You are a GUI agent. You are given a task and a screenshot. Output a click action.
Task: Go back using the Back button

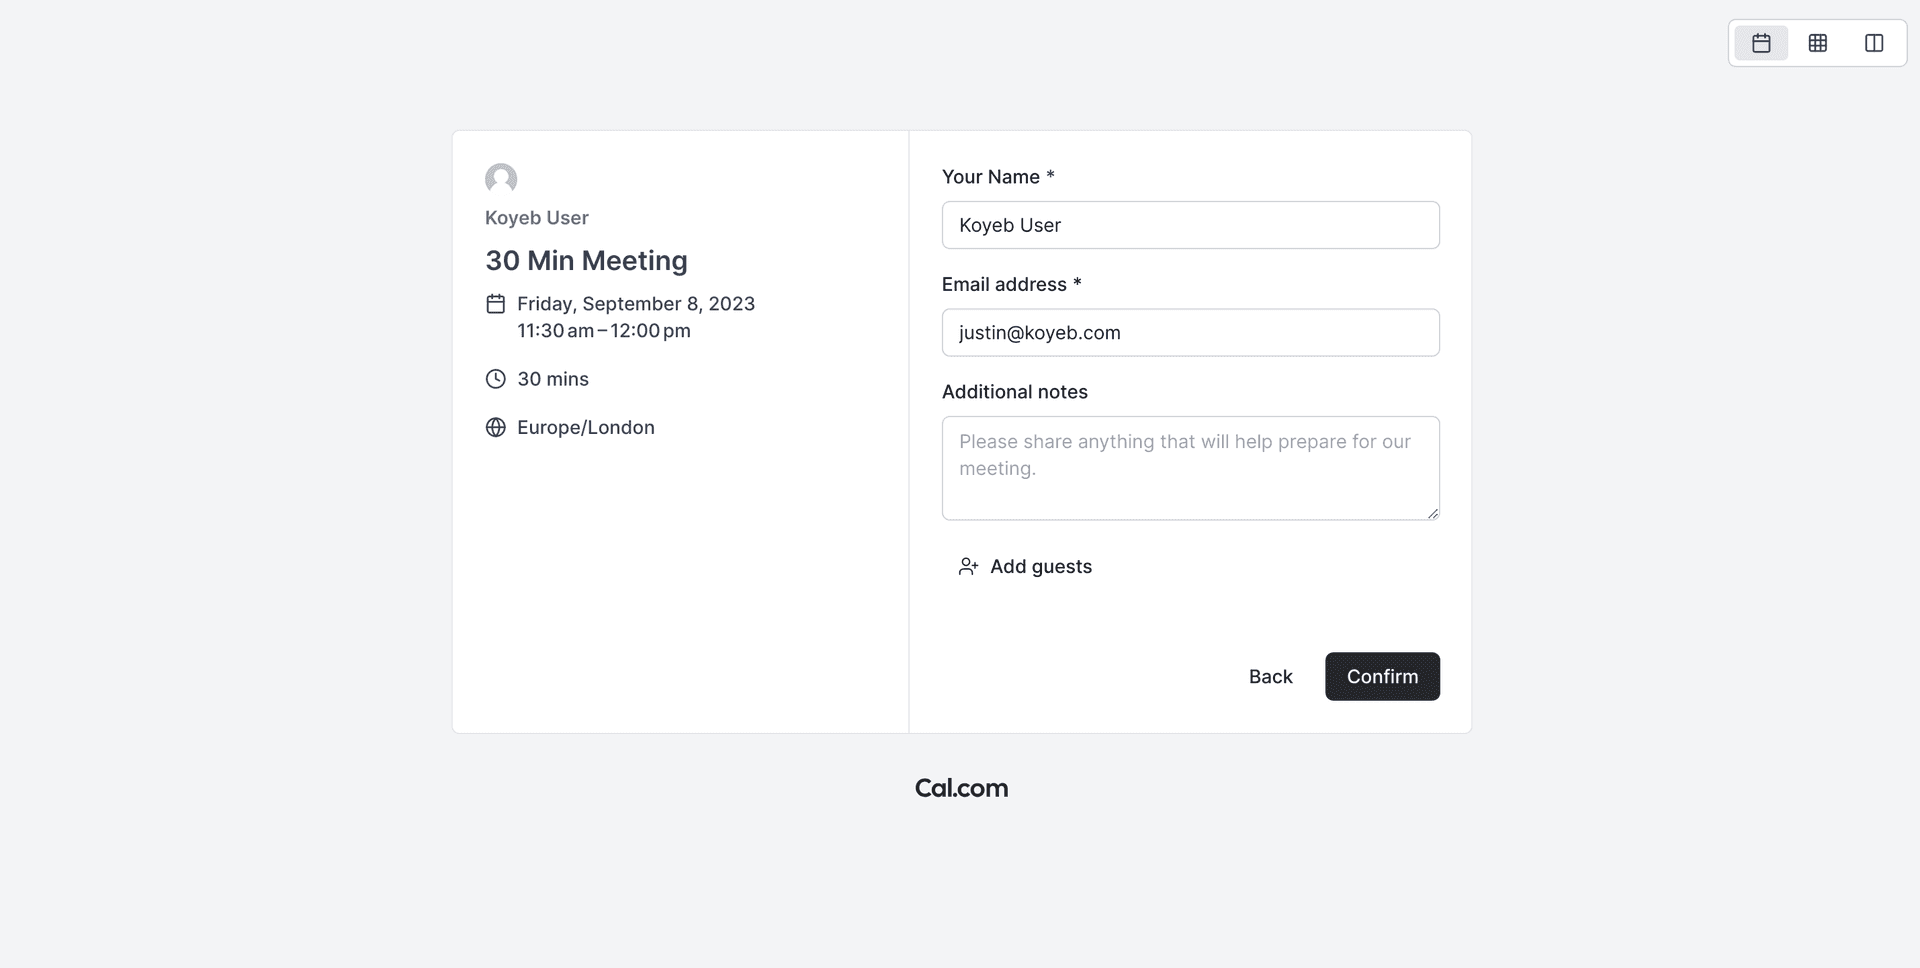coord(1270,677)
